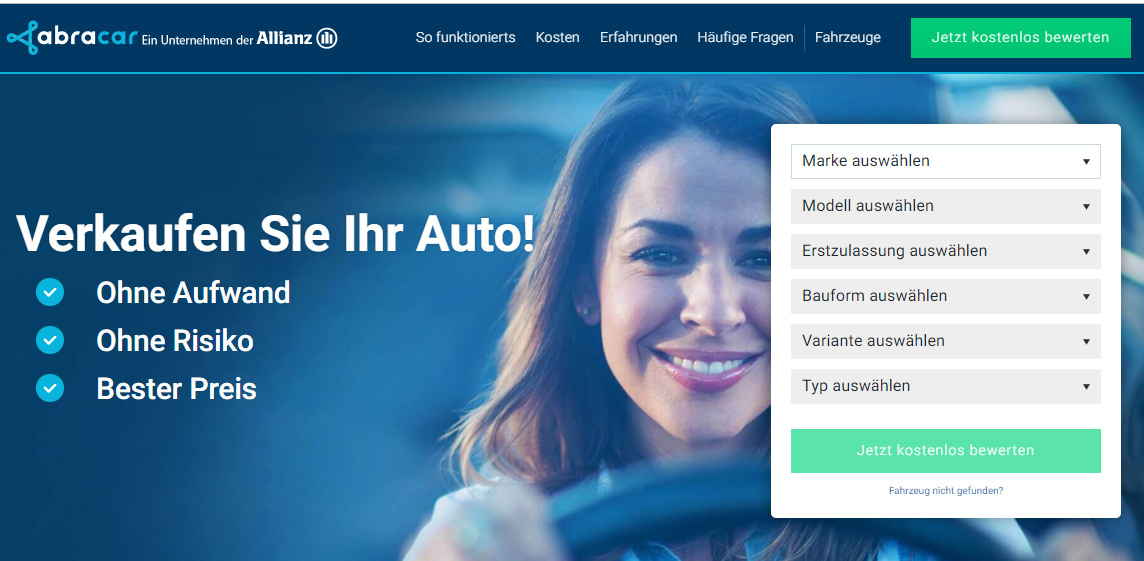The image size is (1144, 561).
Task: Click checkmark icon beside Ohne Risiko
Action: pyautogui.click(x=50, y=340)
